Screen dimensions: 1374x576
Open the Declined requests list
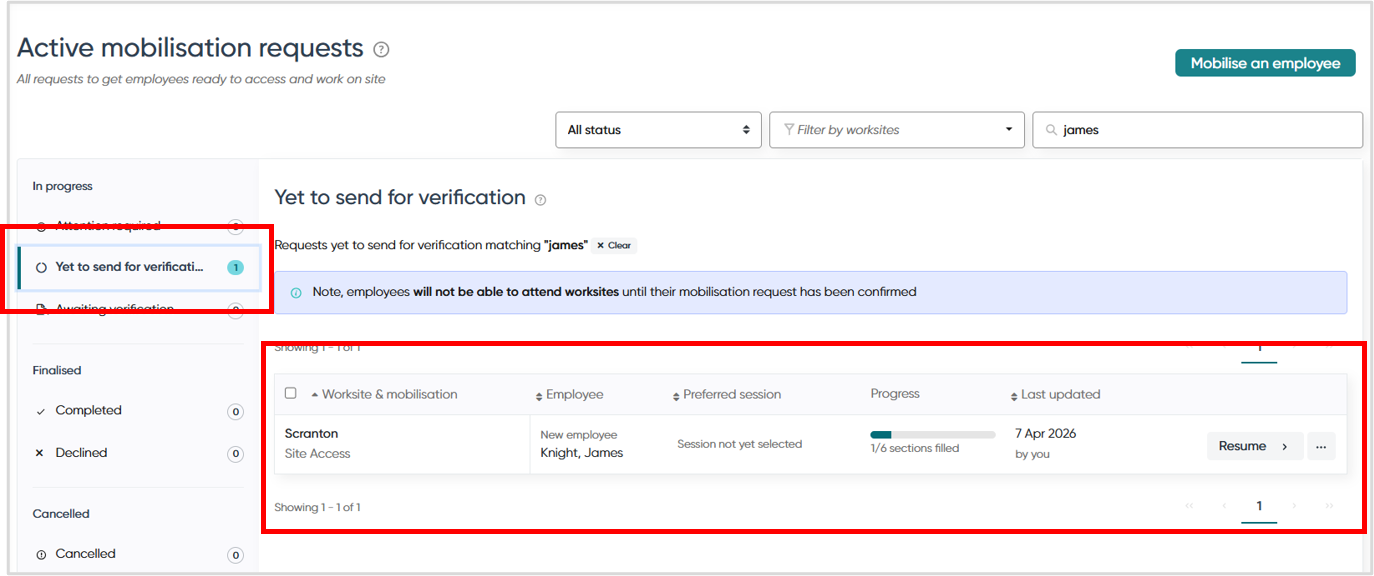click(139, 453)
